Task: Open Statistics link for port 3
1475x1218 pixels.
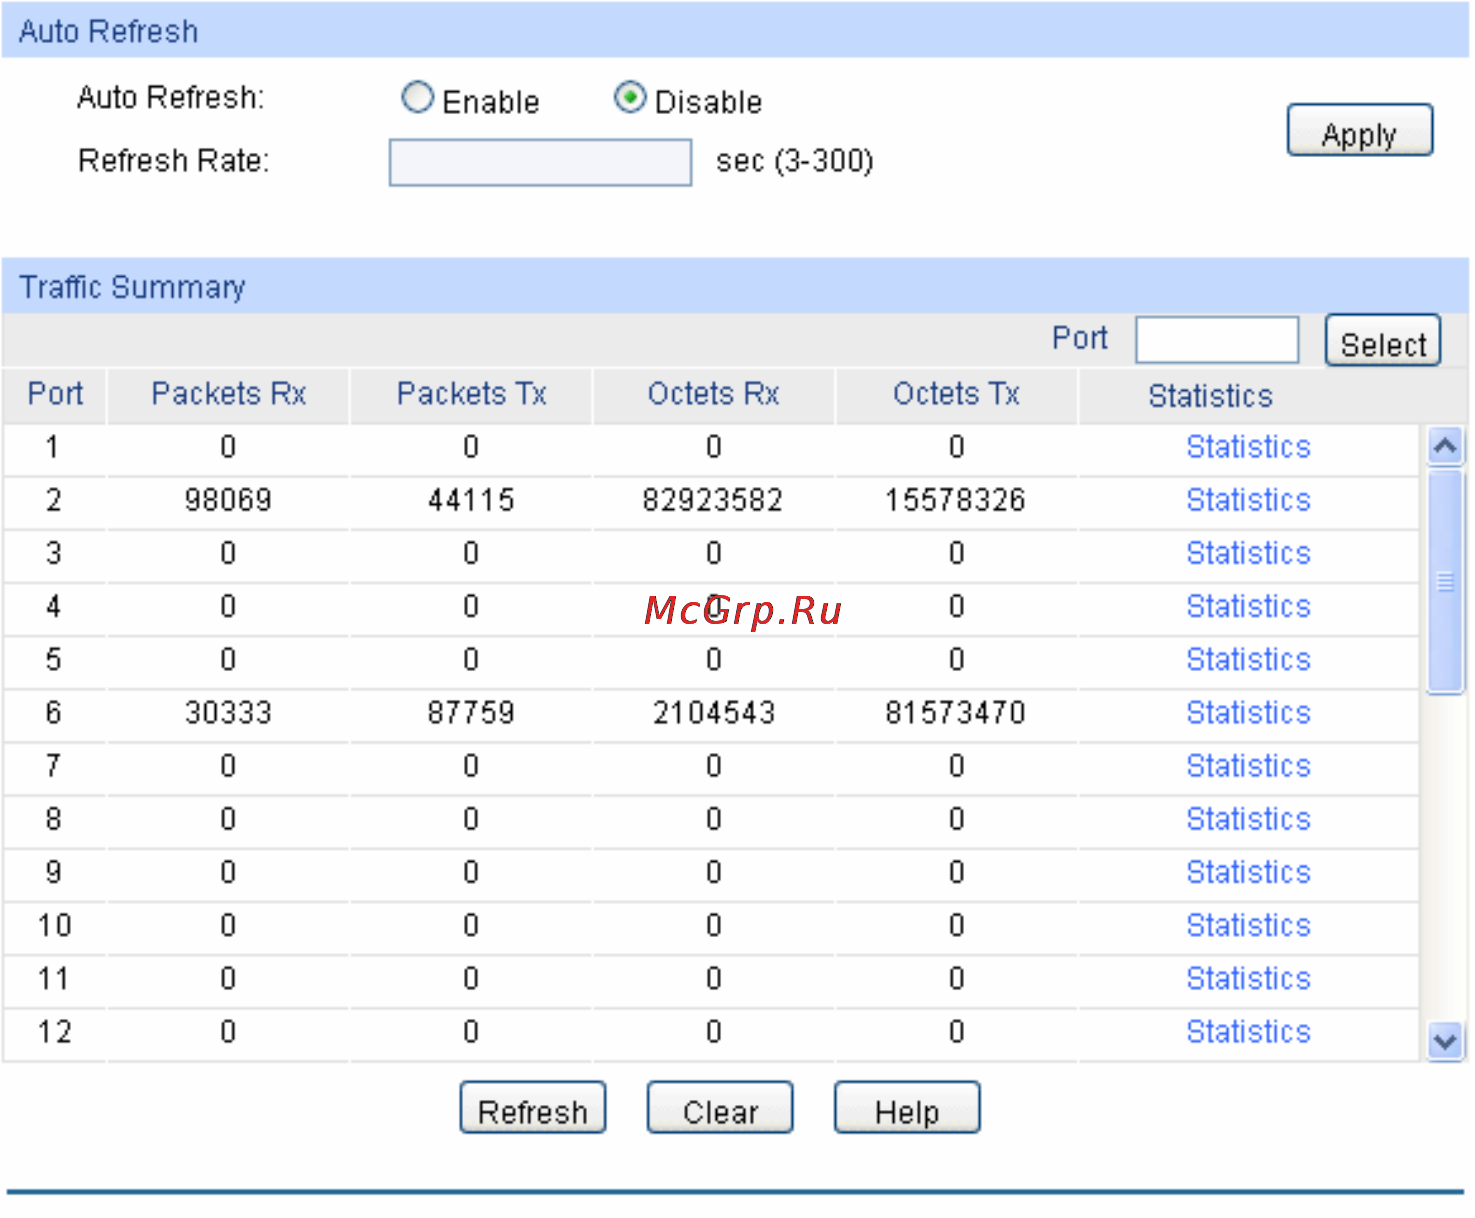Action: tap(1248, 553)
